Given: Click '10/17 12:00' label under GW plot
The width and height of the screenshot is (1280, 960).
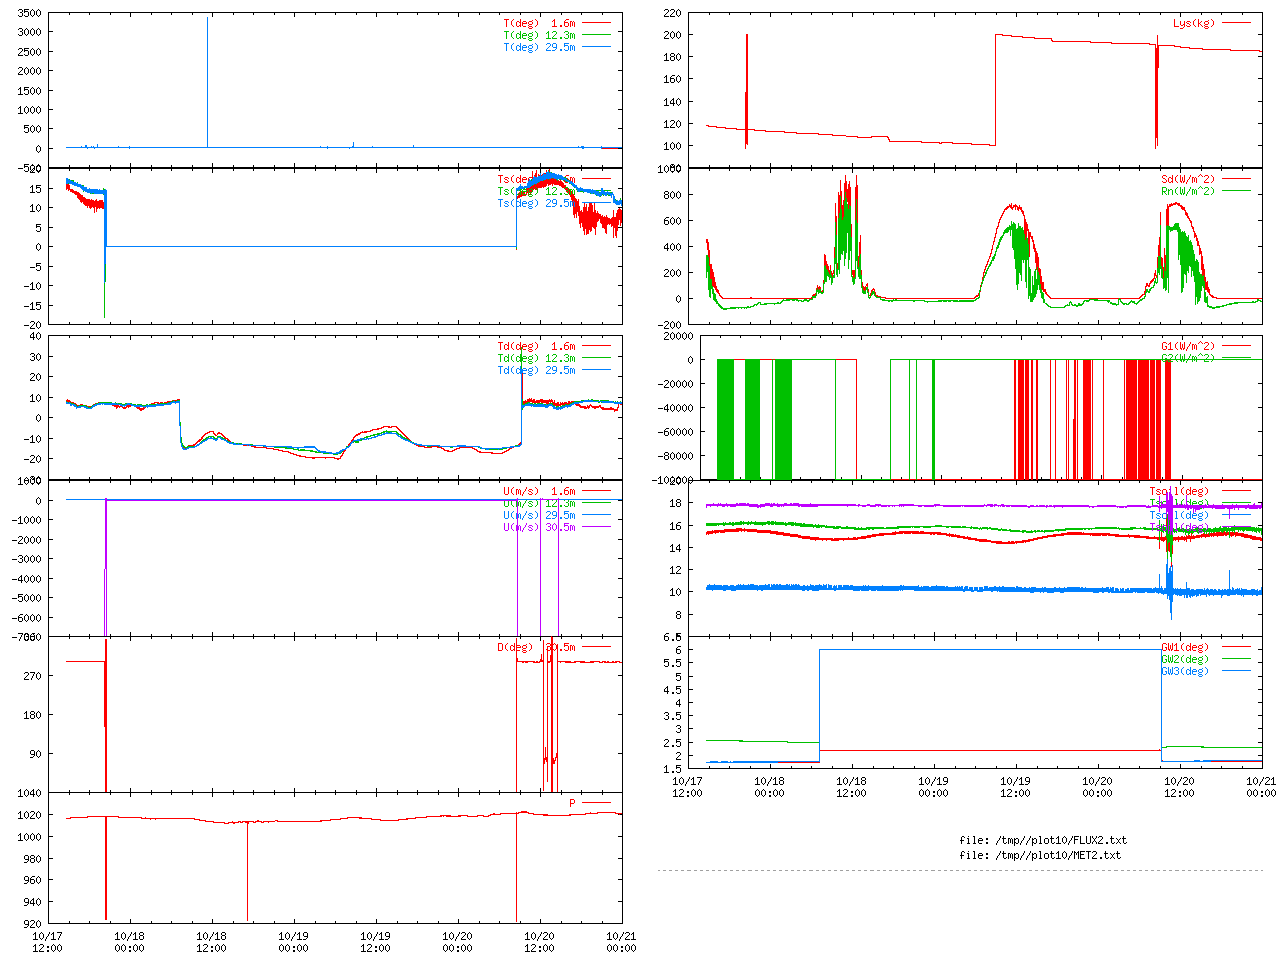Looking at the screenshot, I should (x=687, y=787).
